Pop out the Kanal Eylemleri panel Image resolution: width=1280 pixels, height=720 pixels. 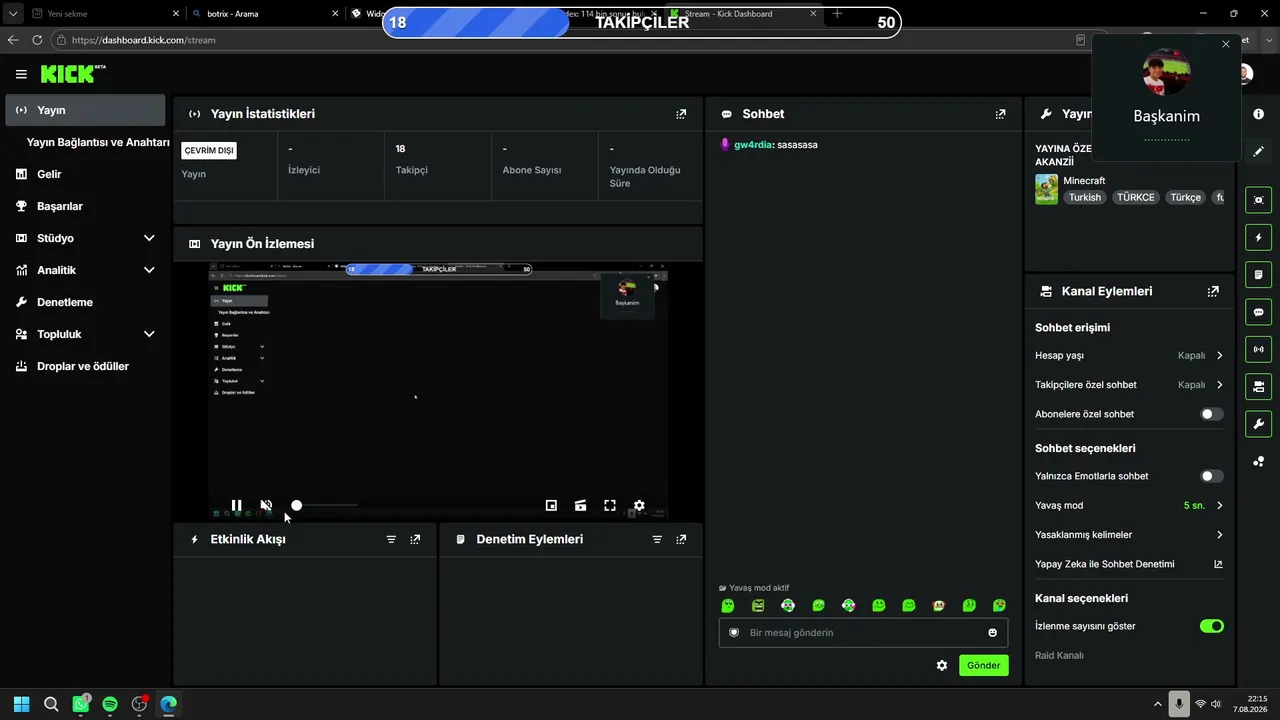pos(1213,292)
